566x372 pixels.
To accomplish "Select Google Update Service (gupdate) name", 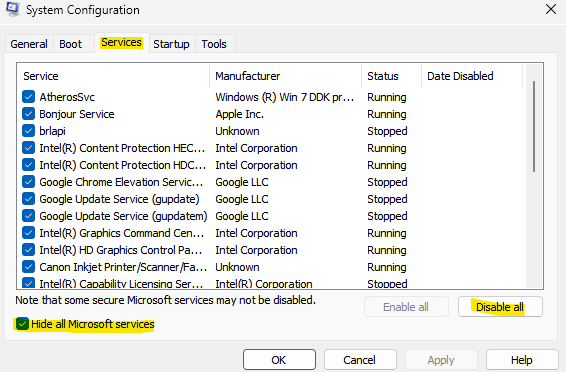I will point(119,199).
